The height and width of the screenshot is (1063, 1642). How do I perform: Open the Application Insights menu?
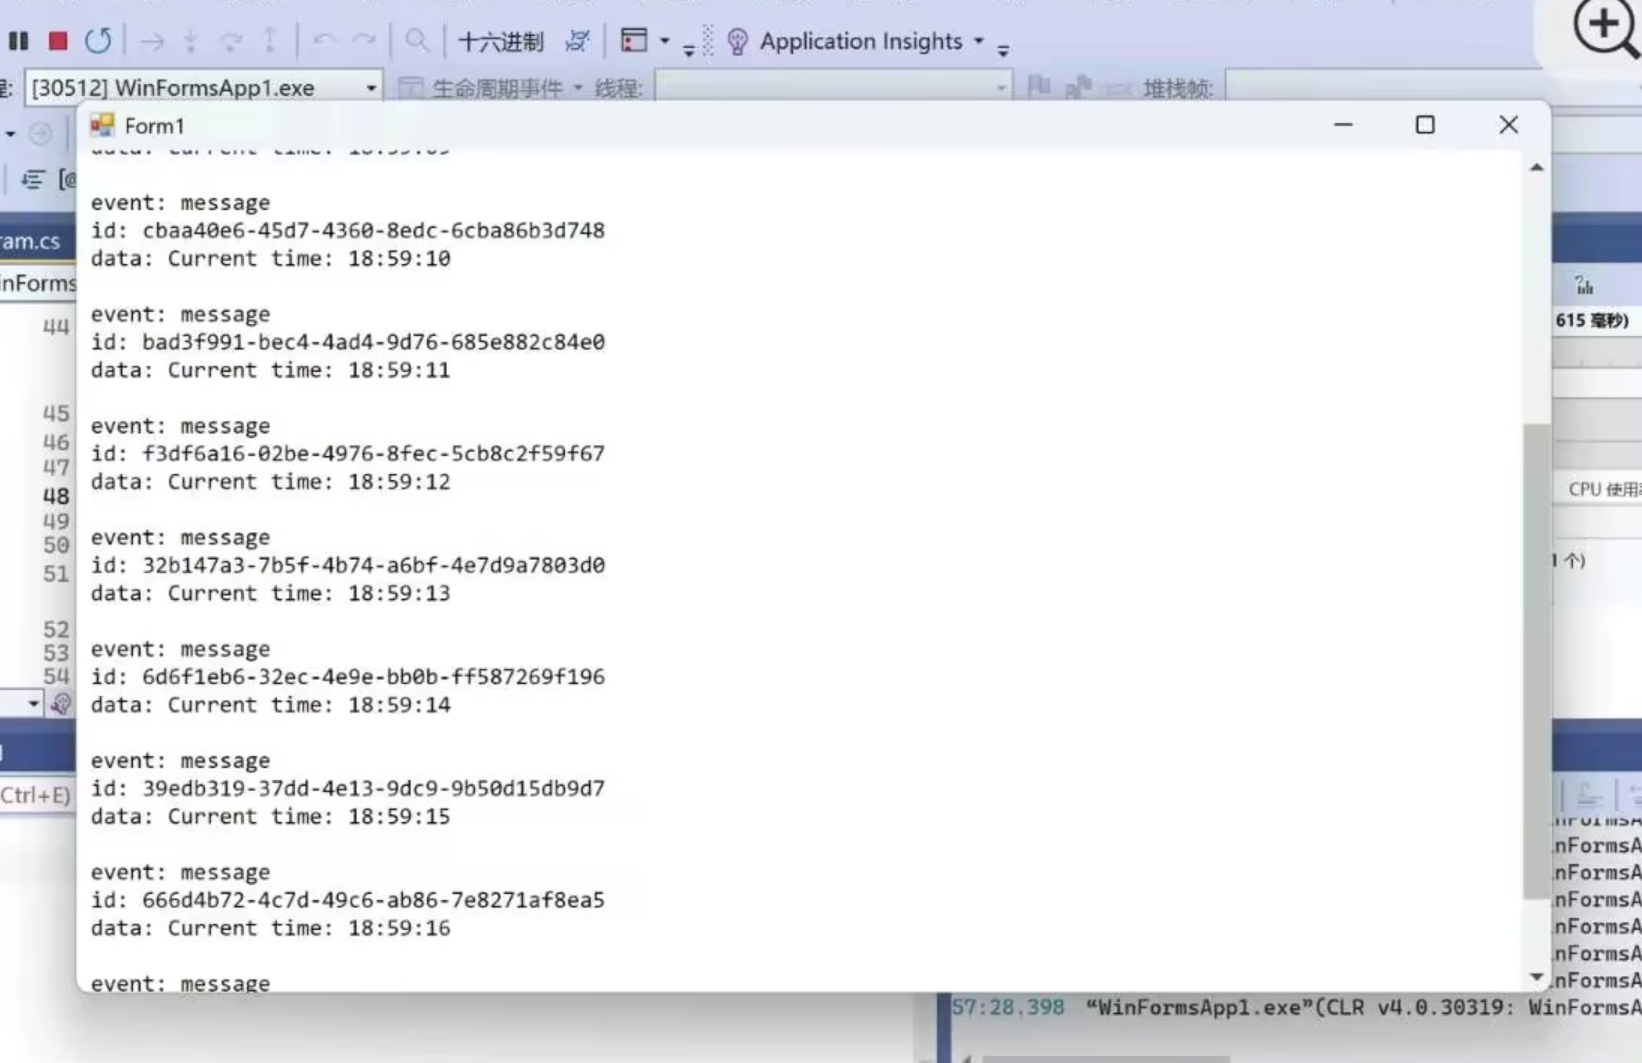point(860,41)
